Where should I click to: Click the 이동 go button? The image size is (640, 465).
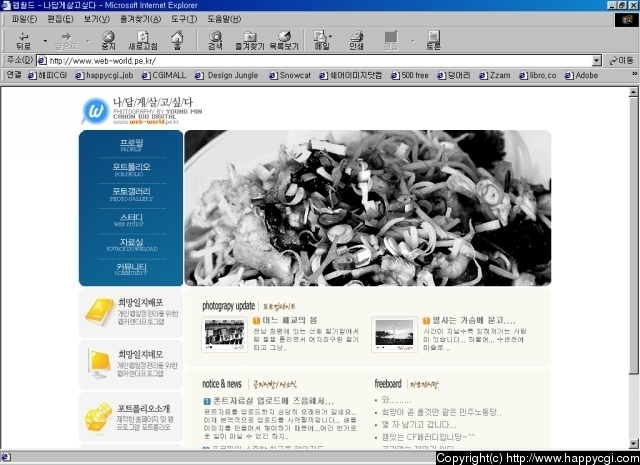[x=621, y=61]
